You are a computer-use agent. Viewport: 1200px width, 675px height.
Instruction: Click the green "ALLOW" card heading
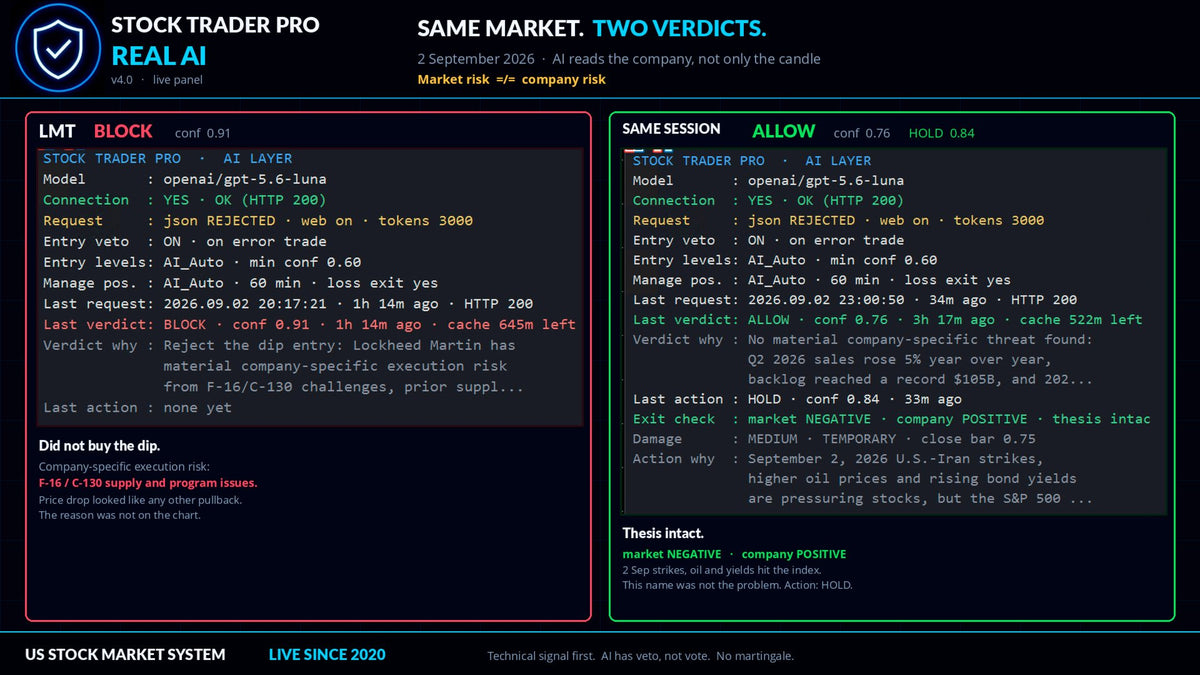click(783, 131)
